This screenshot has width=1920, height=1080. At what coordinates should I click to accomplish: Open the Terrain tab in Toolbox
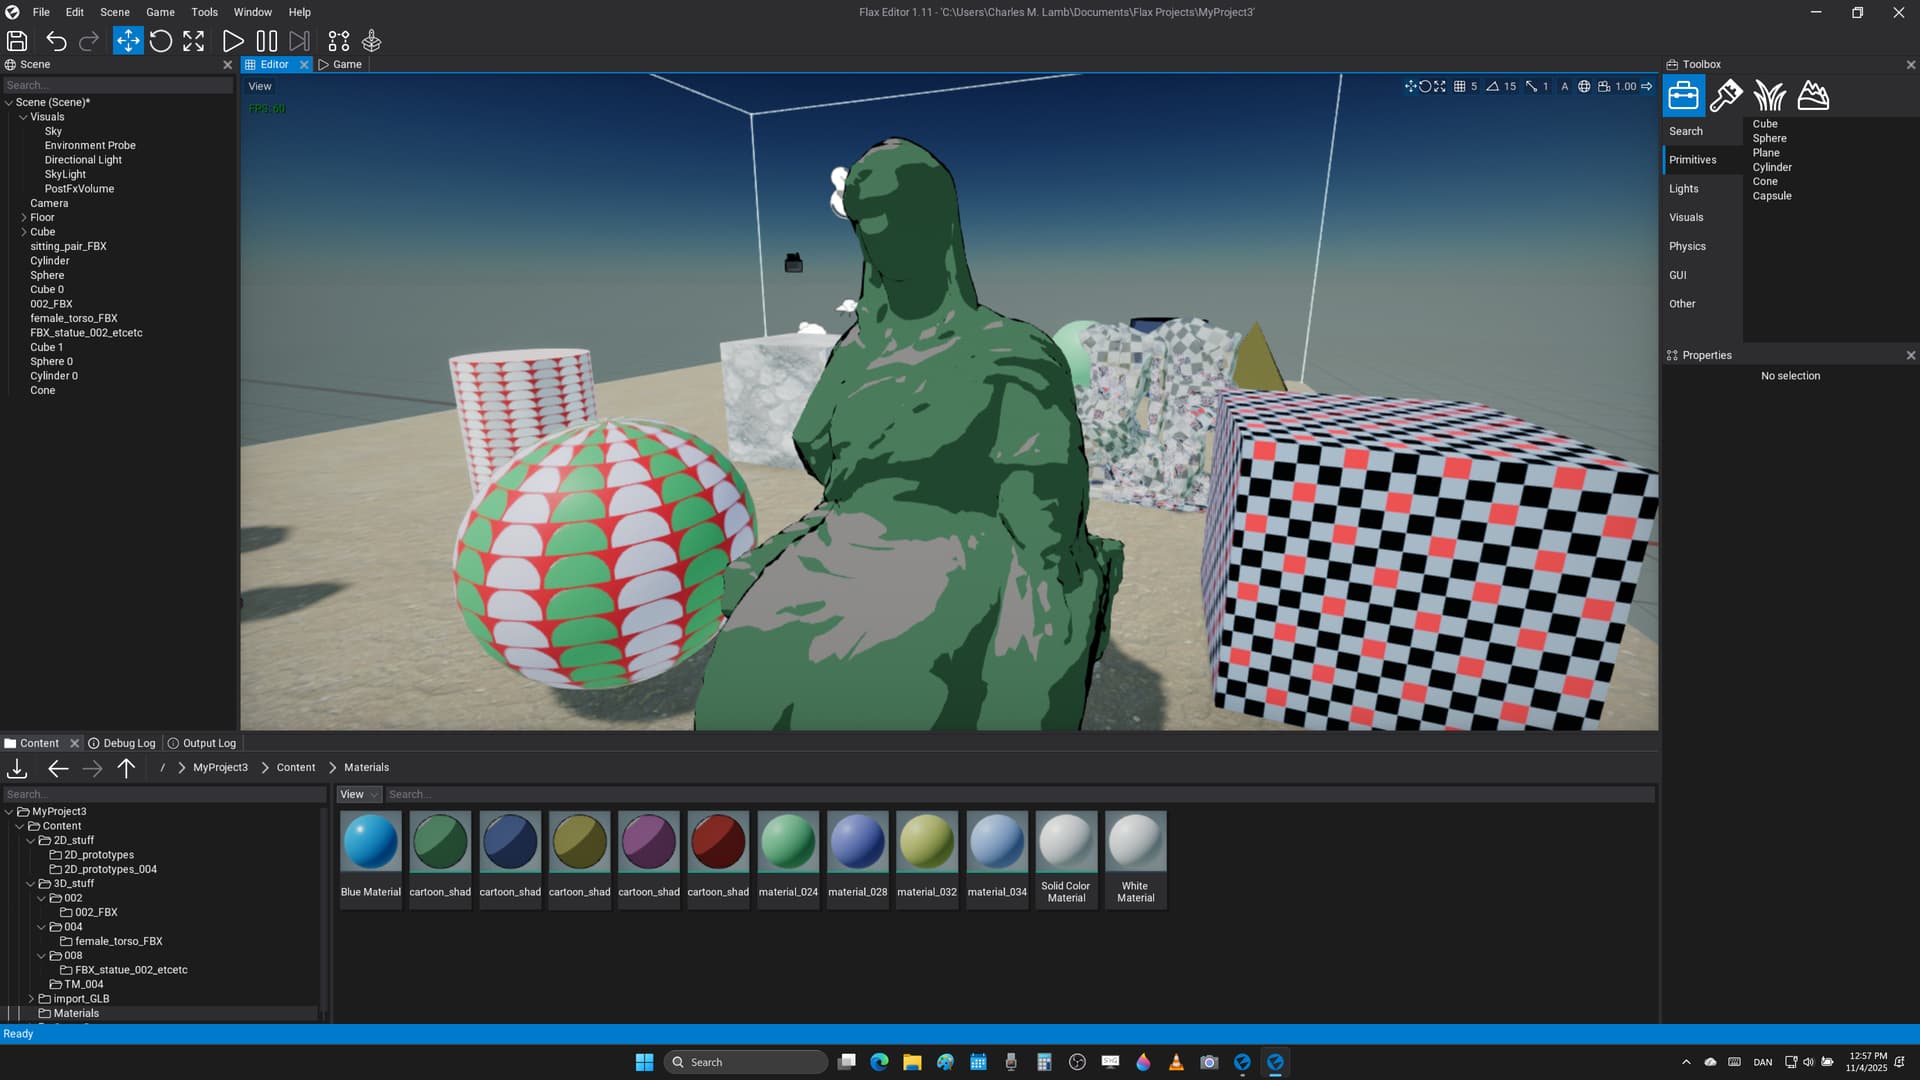click(1813, 96)
